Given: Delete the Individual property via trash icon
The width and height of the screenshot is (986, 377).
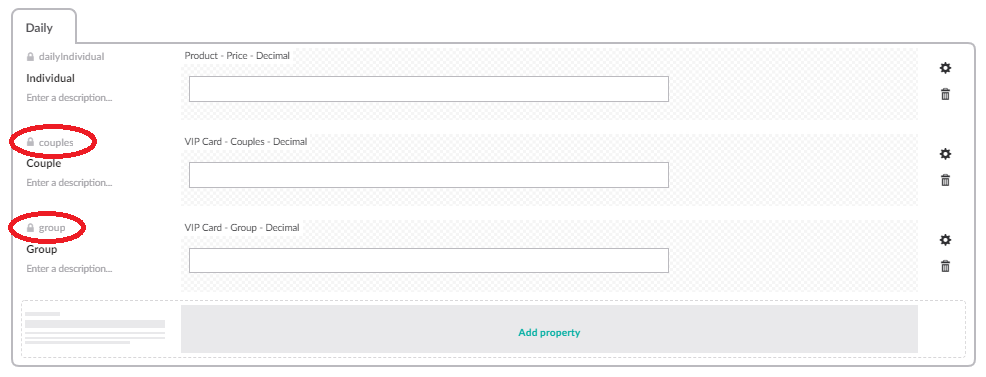Looking at the screenshot, I should 945,94.
